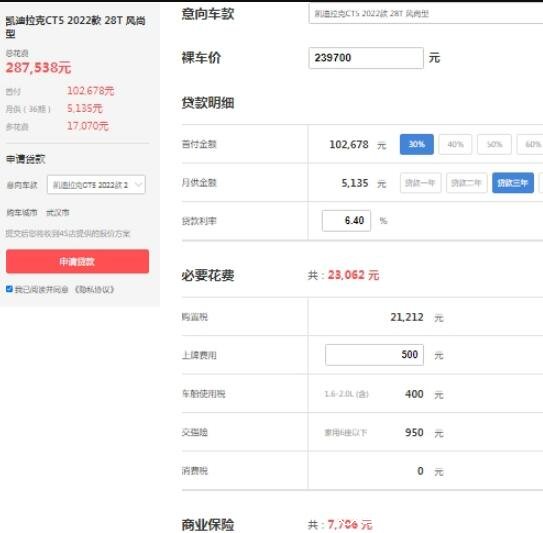Image resolution: width=543 pixels, height=533 pixels.
Task: Click the 上牌费用 input field showing 500
Action: [374, 355]
